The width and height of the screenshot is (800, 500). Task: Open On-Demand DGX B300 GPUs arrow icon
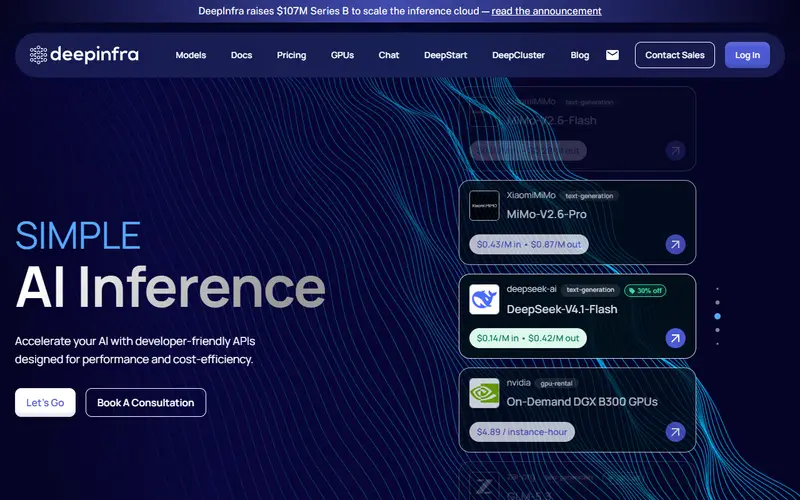pos(675,432)
